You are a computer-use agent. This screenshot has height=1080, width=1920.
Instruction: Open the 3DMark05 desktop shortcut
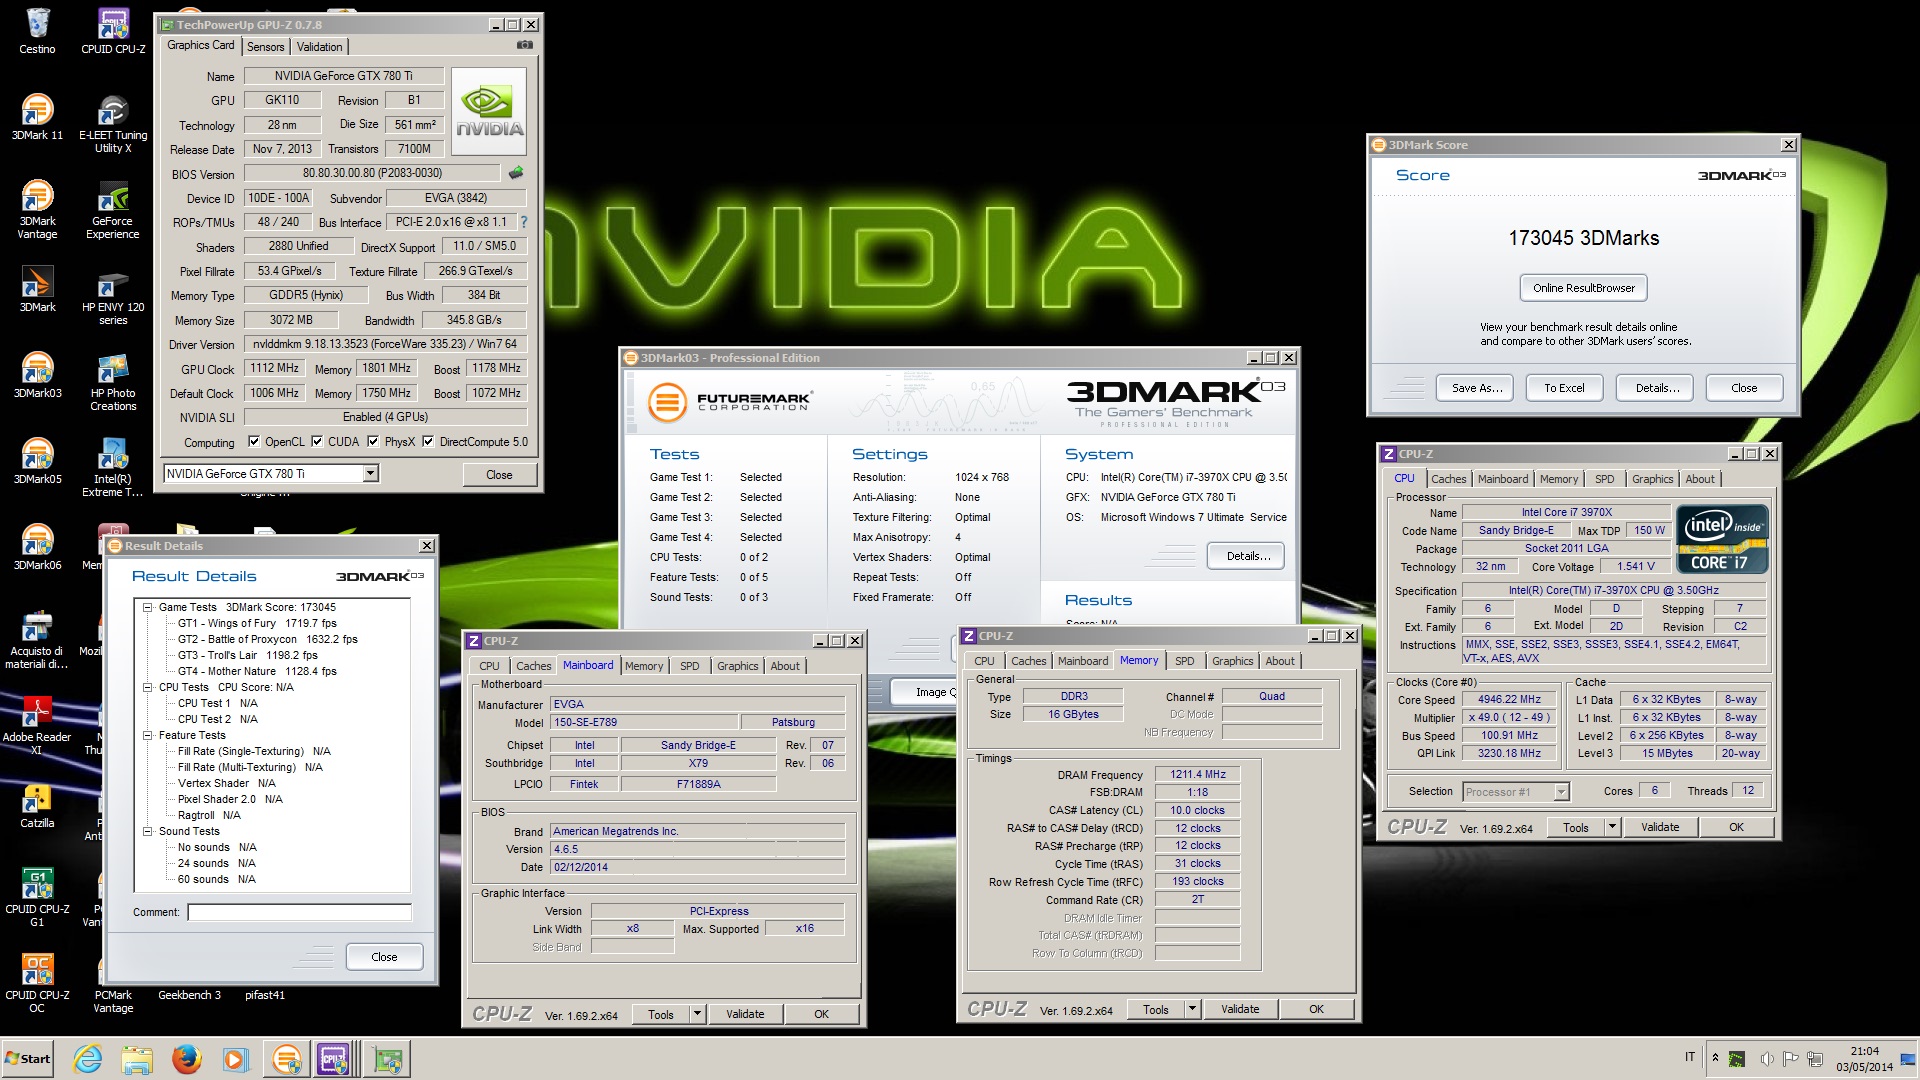[37, 460]
